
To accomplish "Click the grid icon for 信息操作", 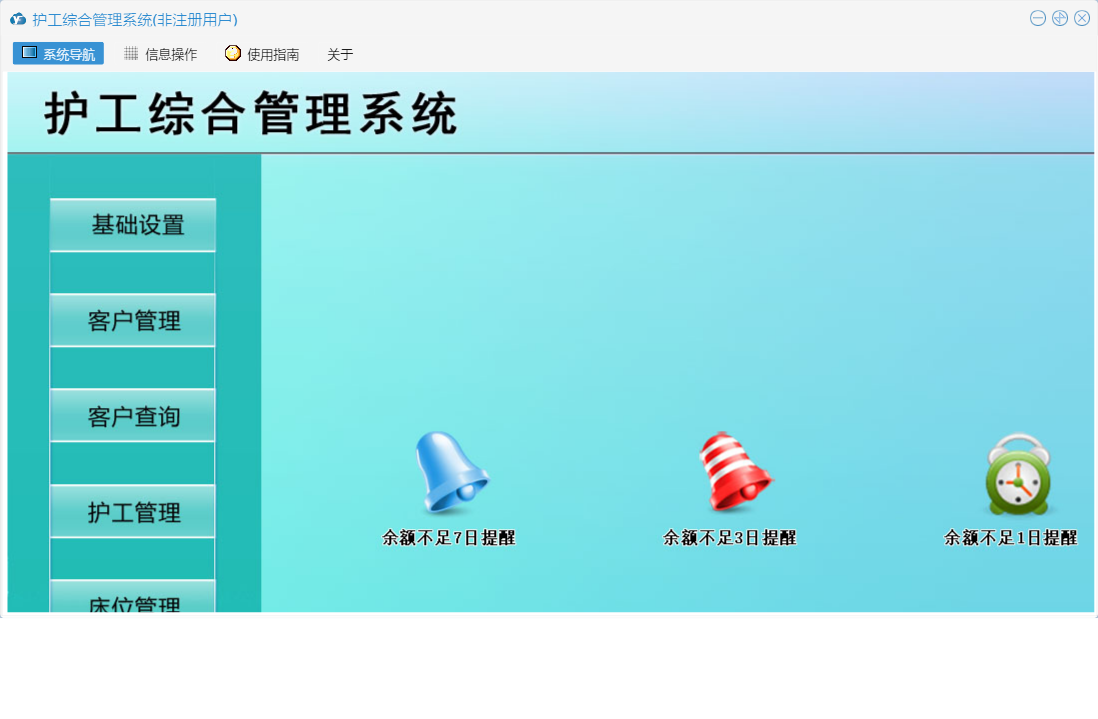I will (131, 54).
